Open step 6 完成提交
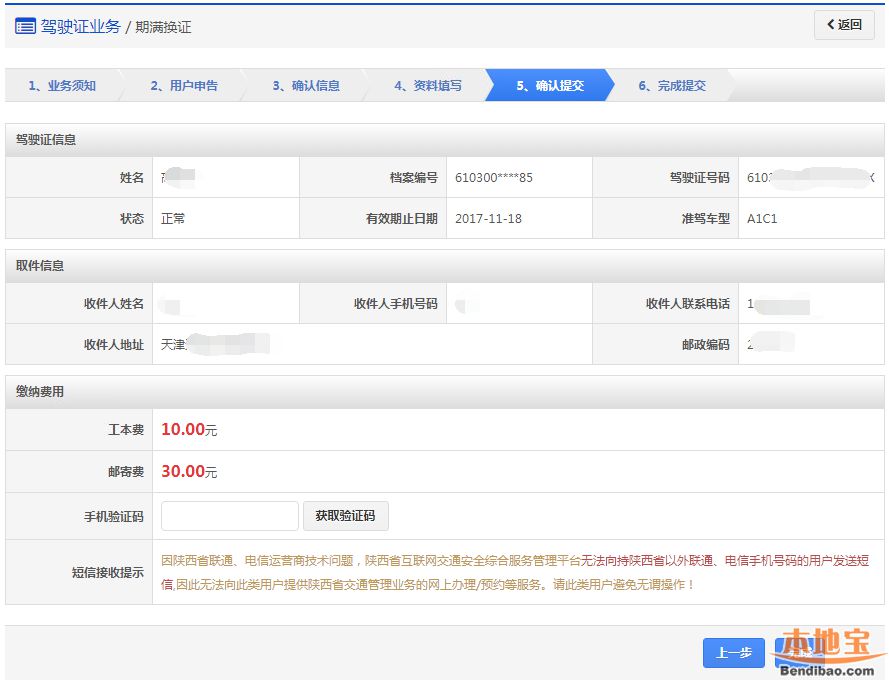 (672, 86)
